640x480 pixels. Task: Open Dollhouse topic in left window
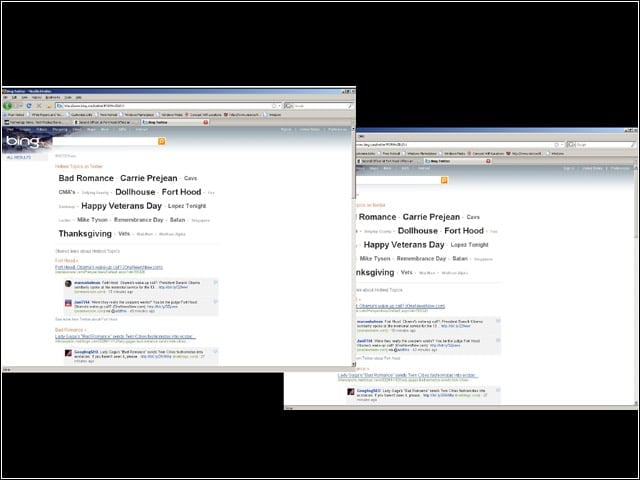(x=135, y=192)
